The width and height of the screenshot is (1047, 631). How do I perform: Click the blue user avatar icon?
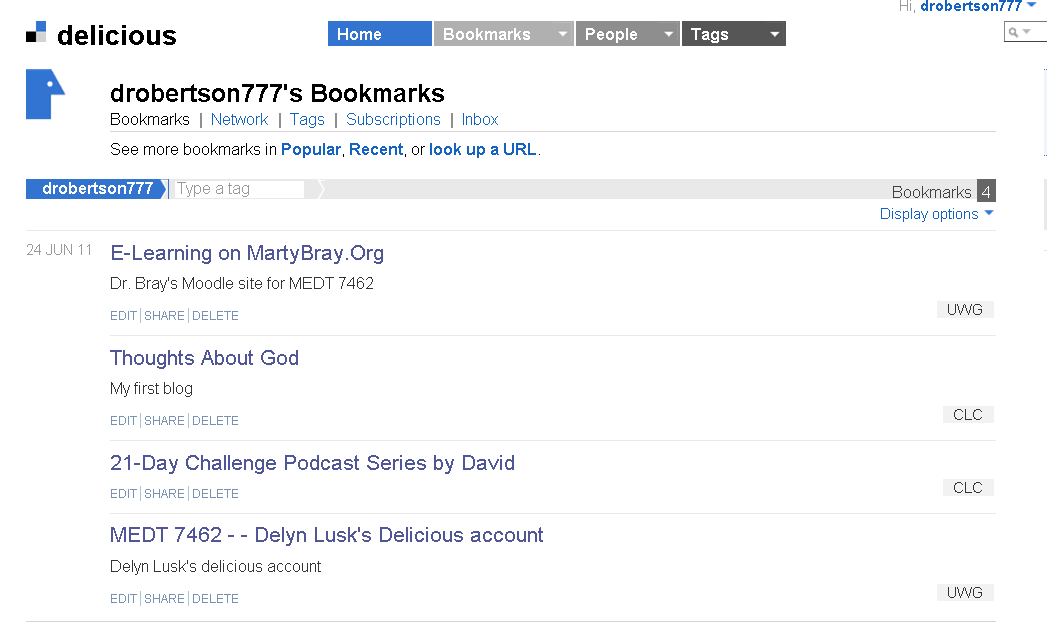[45, 95]
